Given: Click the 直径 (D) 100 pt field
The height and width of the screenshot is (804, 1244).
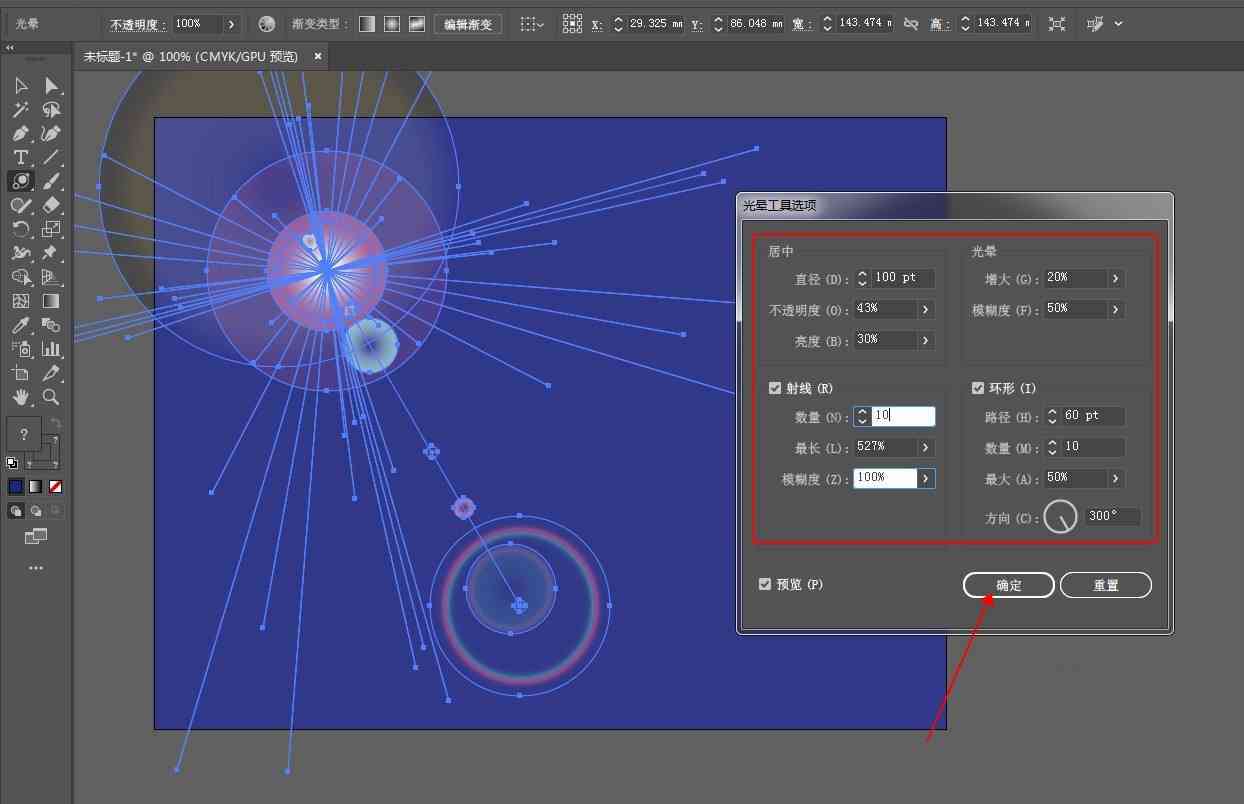Looking at the screenshot, I should [903, 279].
